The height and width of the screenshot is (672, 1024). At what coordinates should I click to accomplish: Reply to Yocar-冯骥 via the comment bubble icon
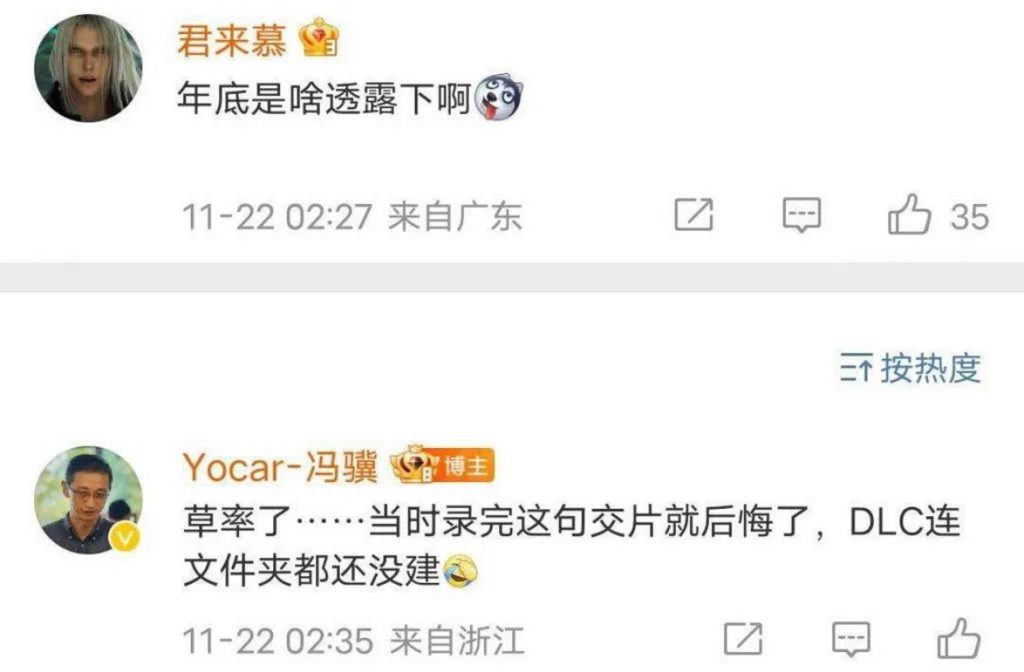tap(851, 639)
